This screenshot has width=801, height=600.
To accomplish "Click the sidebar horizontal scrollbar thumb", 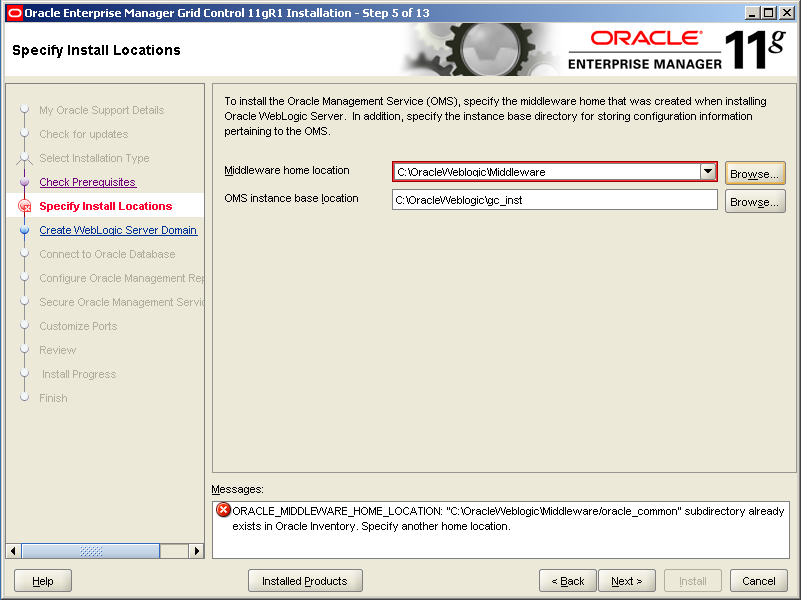I will (91, 551).
